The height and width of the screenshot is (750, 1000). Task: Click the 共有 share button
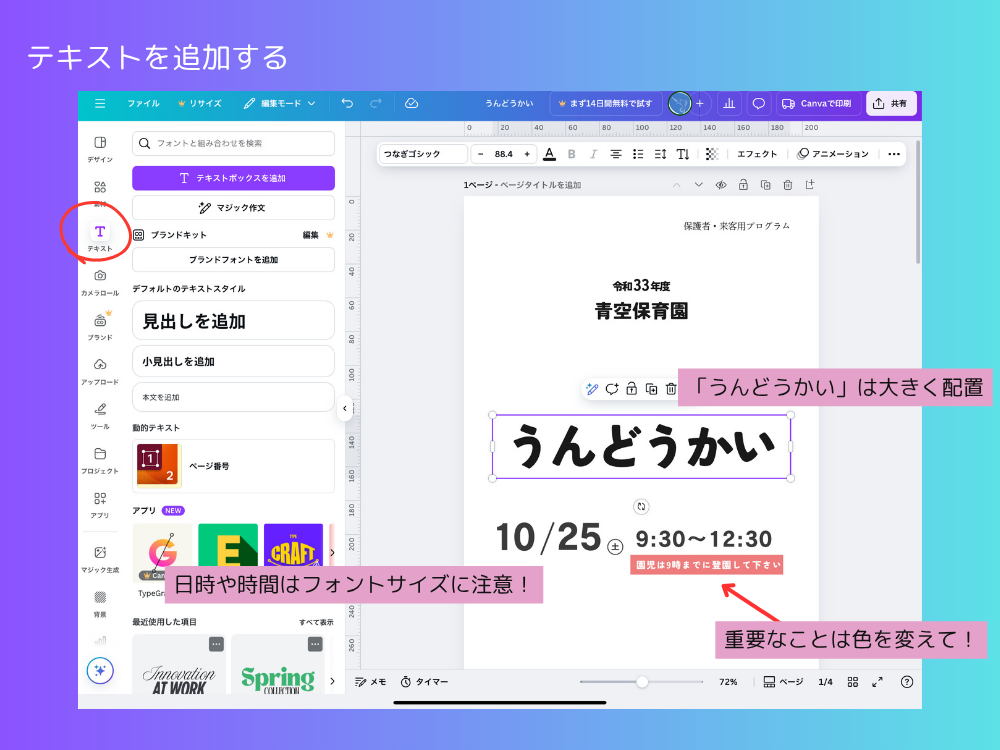tap(891, 103)
